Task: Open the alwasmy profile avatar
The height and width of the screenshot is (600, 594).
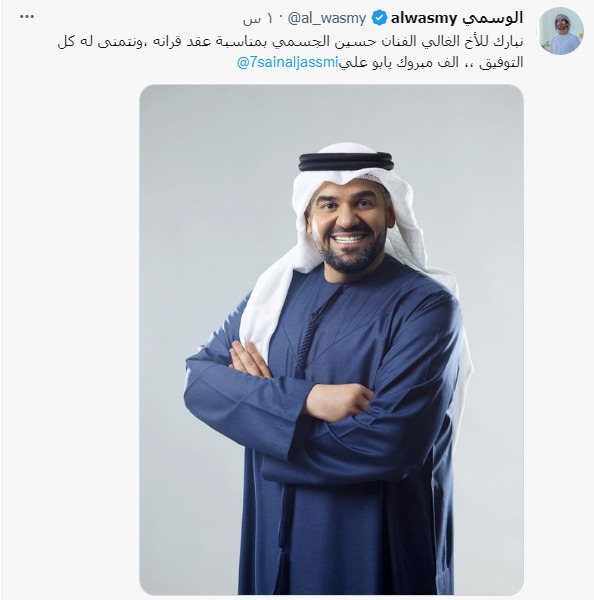Action: [x=561, y=31]
